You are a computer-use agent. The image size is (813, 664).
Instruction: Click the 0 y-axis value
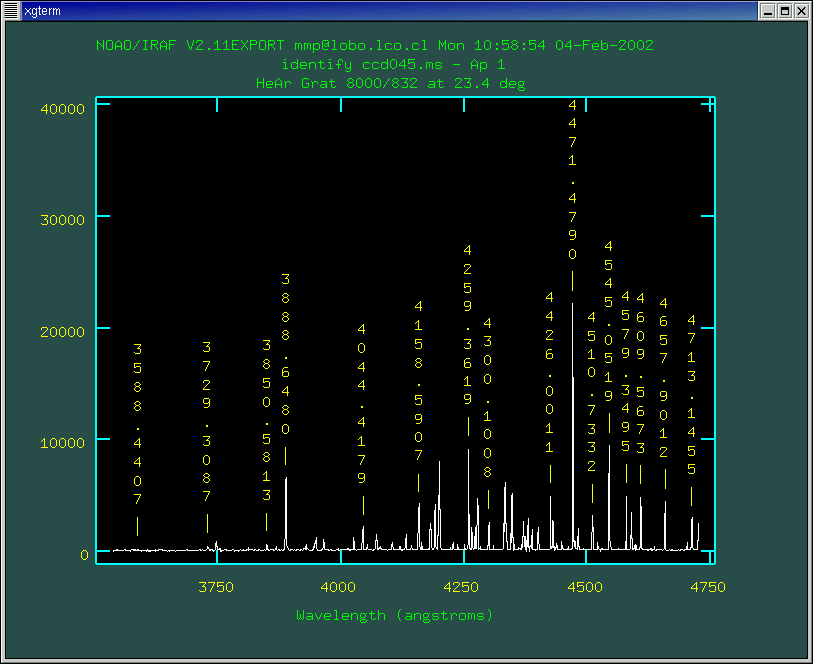(85, 555)
